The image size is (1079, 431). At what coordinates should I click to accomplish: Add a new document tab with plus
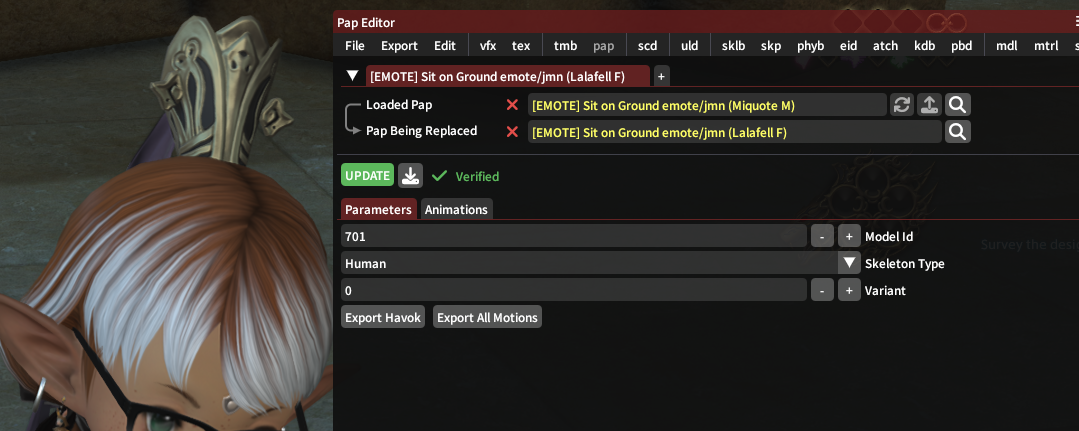pos(661,76)
